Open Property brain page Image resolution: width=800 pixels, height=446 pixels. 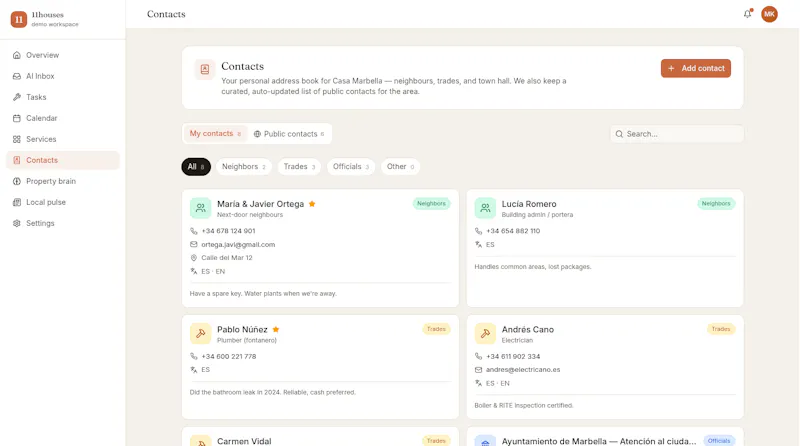pyautogui.click(x=63, y=181)
